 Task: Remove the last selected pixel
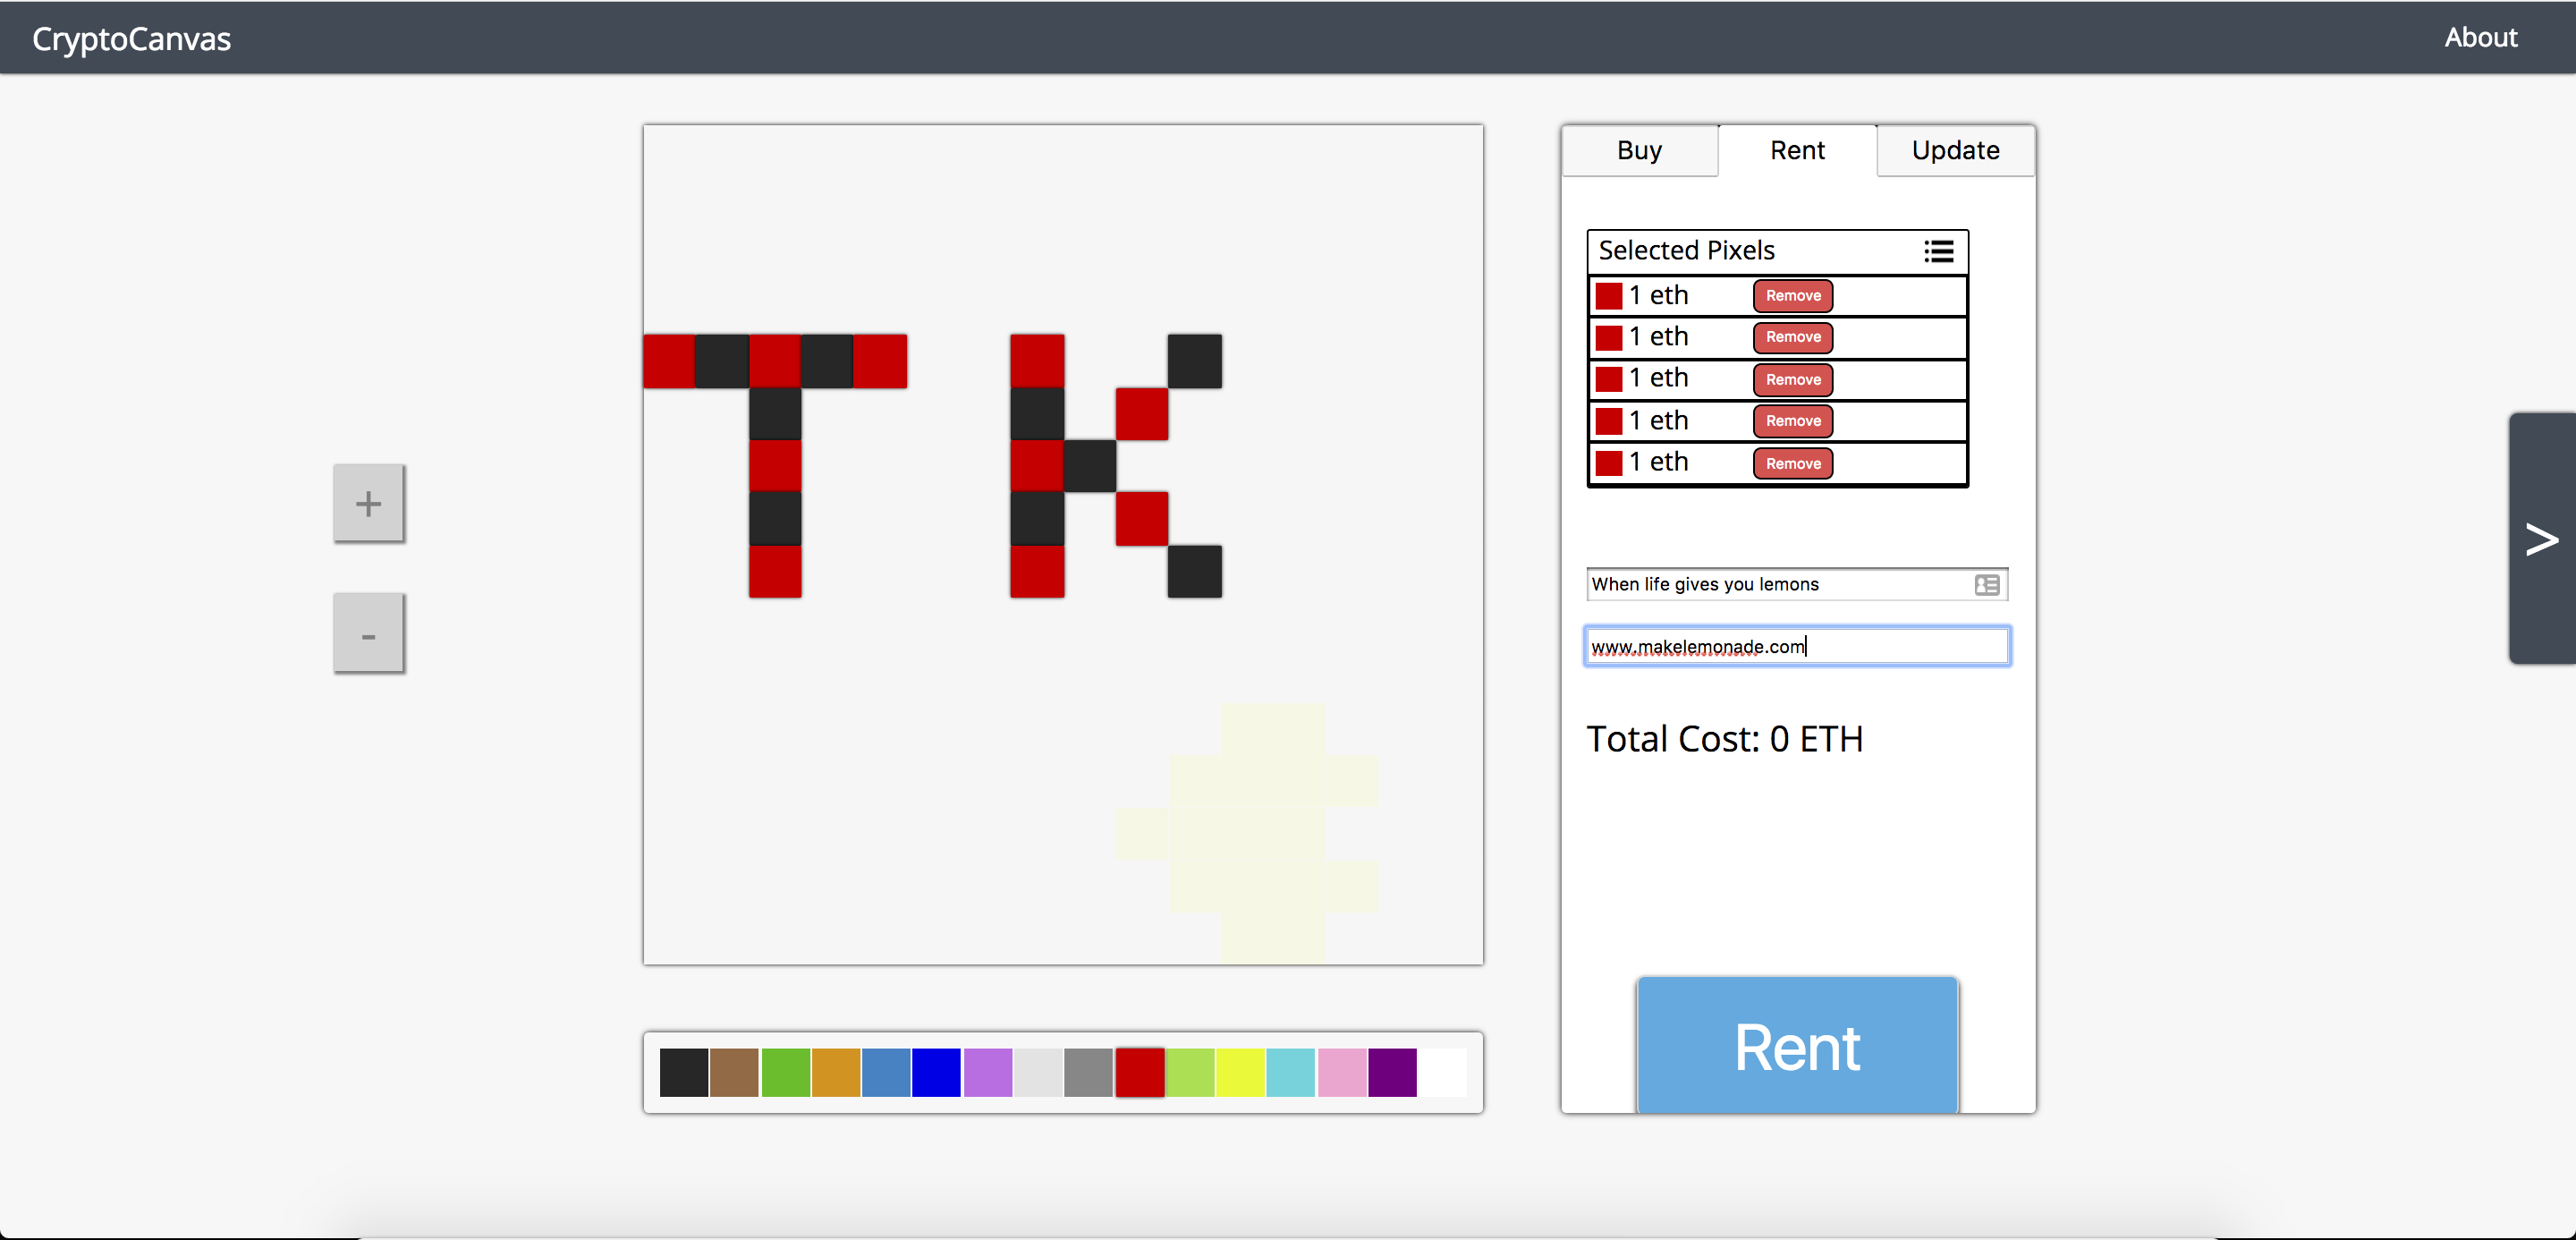click(1792, 464)
